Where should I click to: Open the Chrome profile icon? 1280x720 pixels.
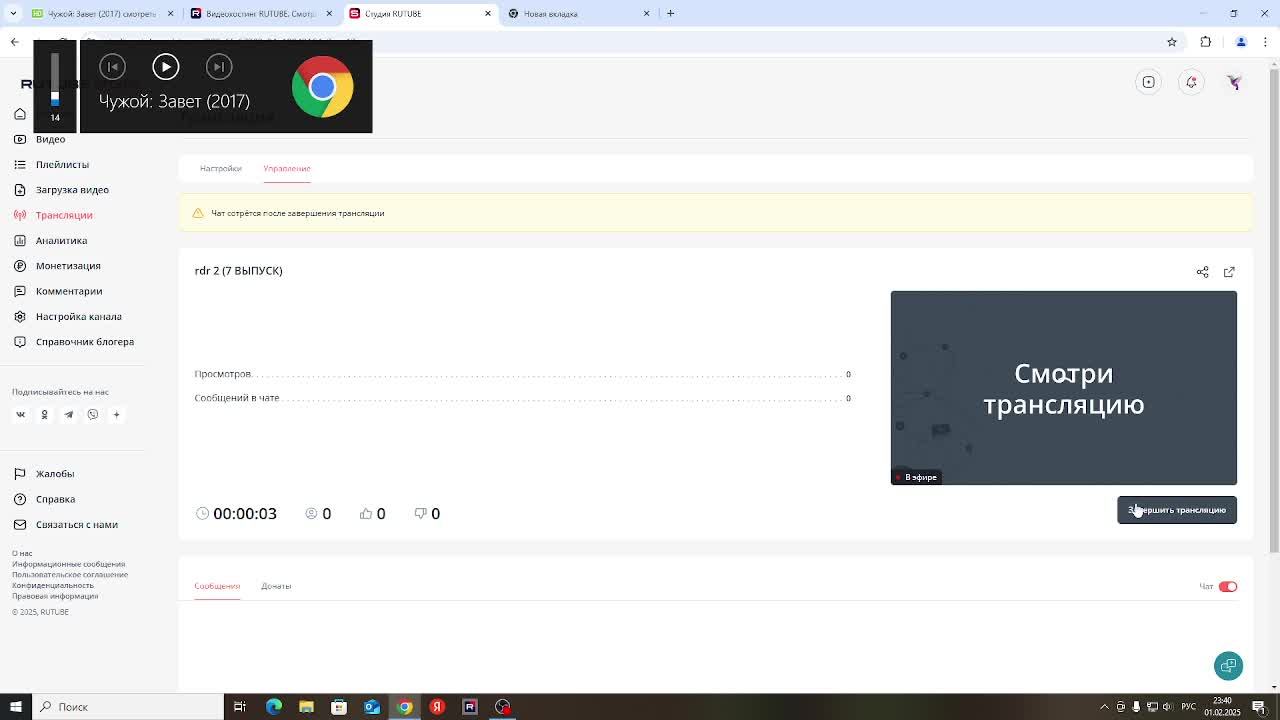coord(1241,42)
